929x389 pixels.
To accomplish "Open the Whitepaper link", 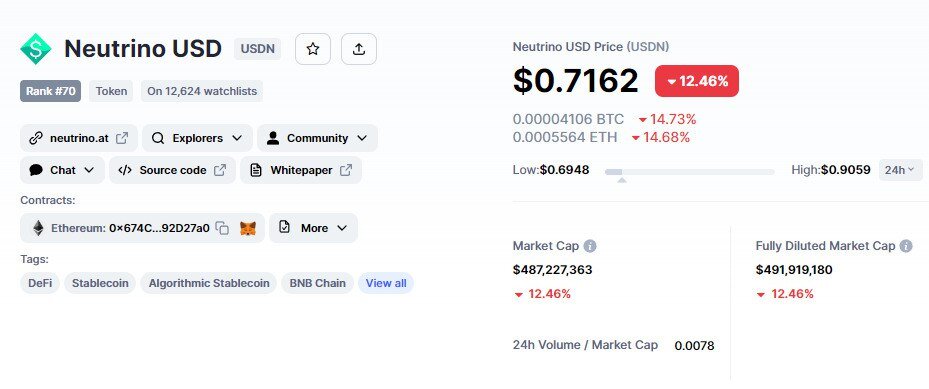I will 301,170.
